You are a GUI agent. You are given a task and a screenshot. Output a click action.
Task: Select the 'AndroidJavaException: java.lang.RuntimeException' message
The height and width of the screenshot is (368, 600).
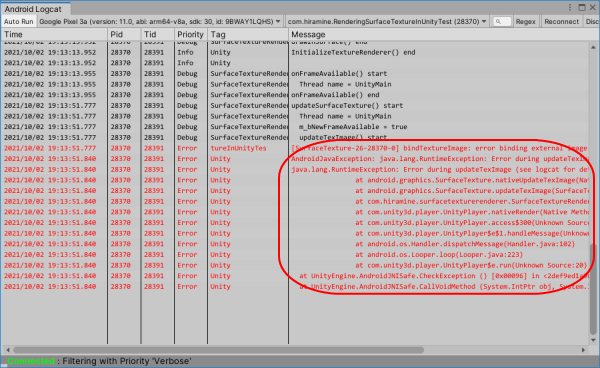coord(440,159)
